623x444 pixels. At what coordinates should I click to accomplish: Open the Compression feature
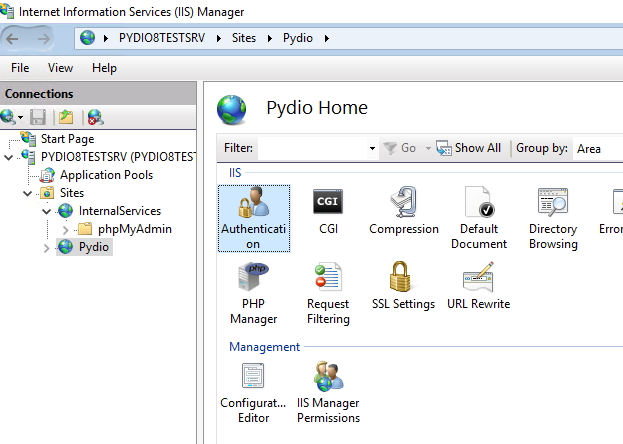pyautogui.click(x=404, y=212)
